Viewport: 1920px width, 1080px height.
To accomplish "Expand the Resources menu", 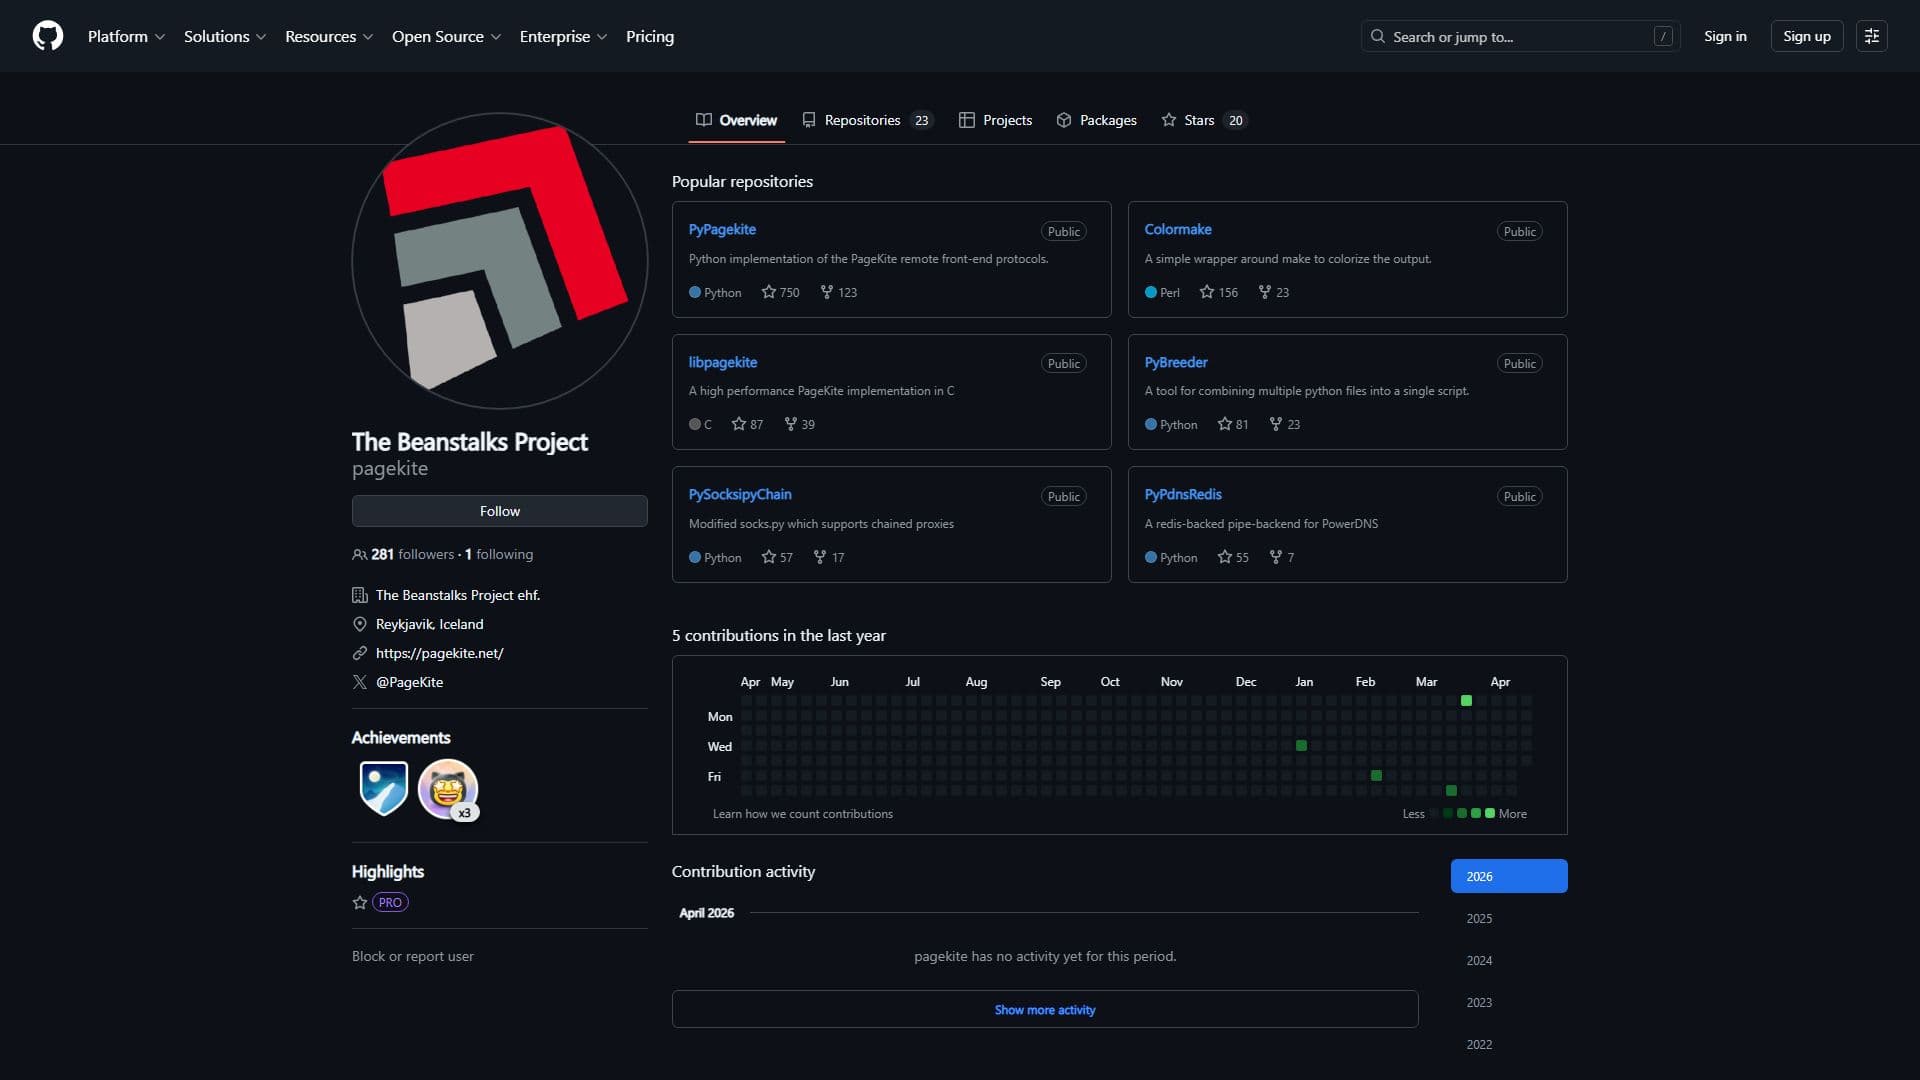I will [x=329, y=36].
